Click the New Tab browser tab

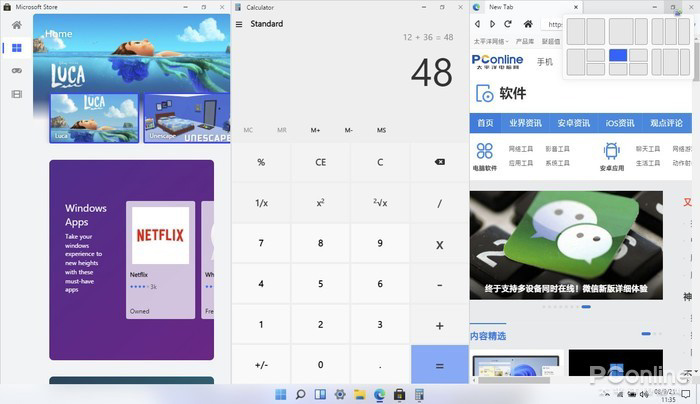coord(527,7)
